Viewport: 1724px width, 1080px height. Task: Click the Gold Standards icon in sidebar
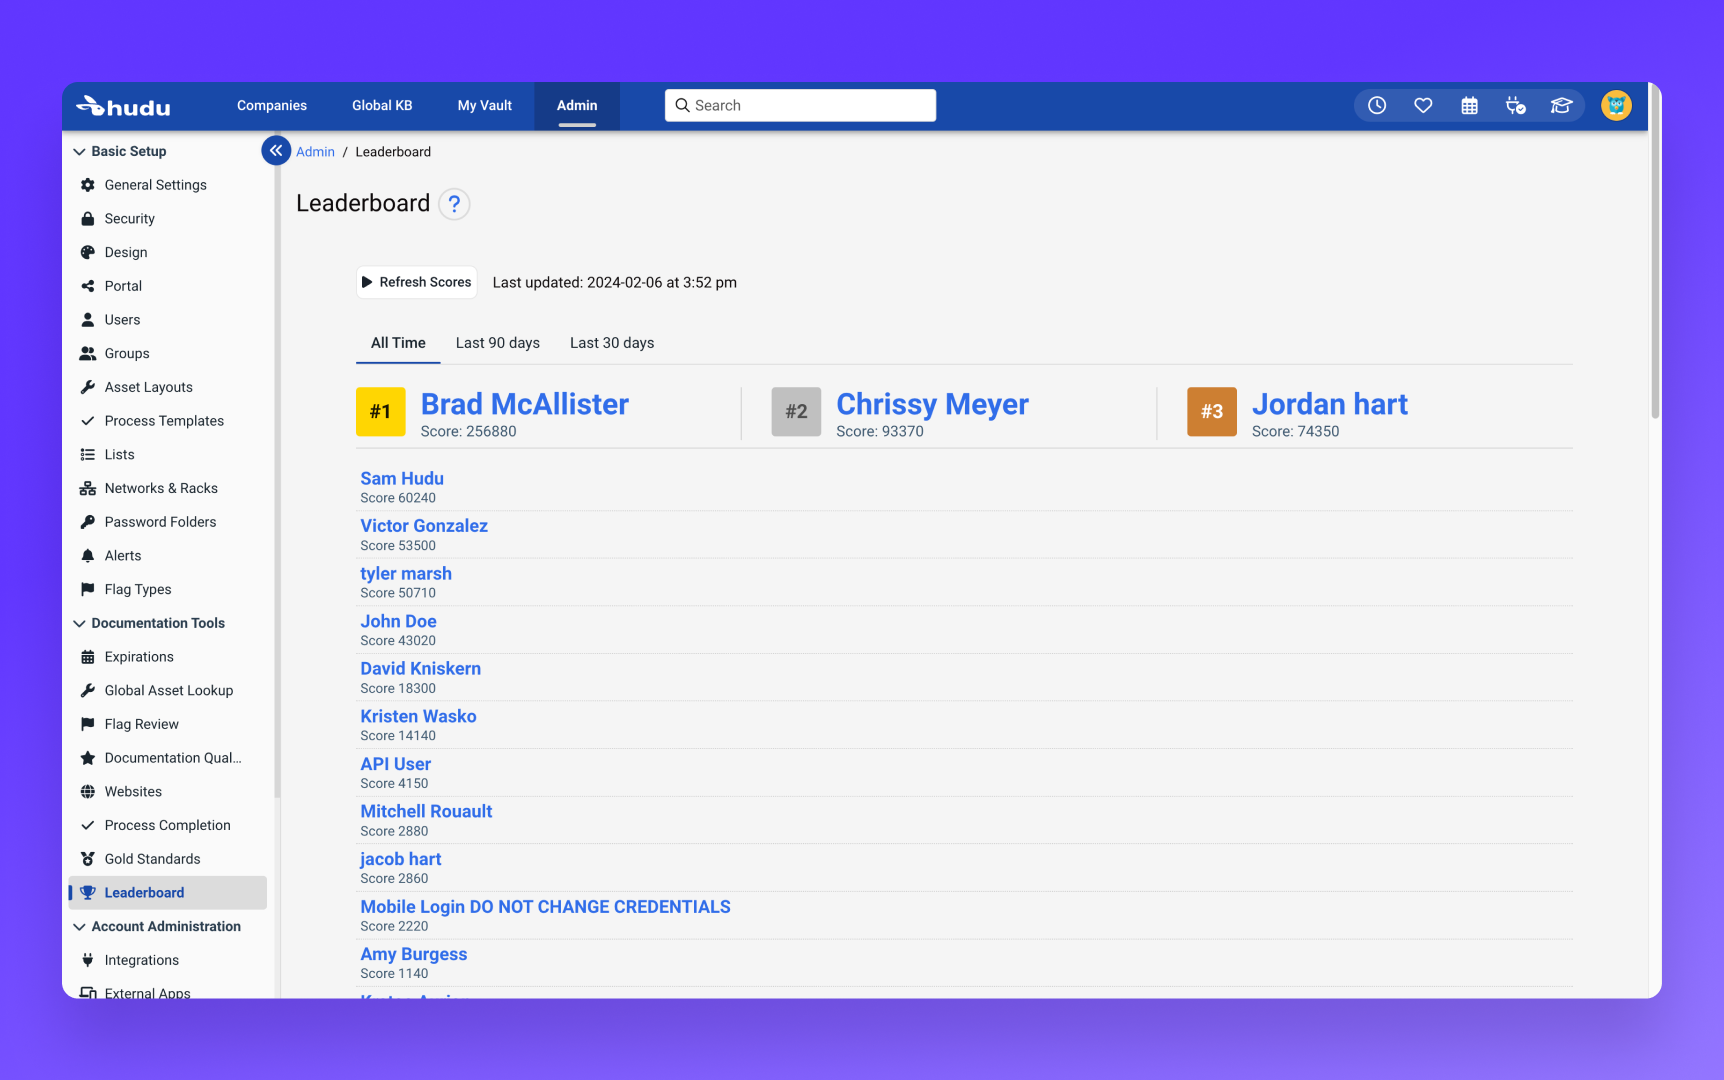[x=90, y=858]
